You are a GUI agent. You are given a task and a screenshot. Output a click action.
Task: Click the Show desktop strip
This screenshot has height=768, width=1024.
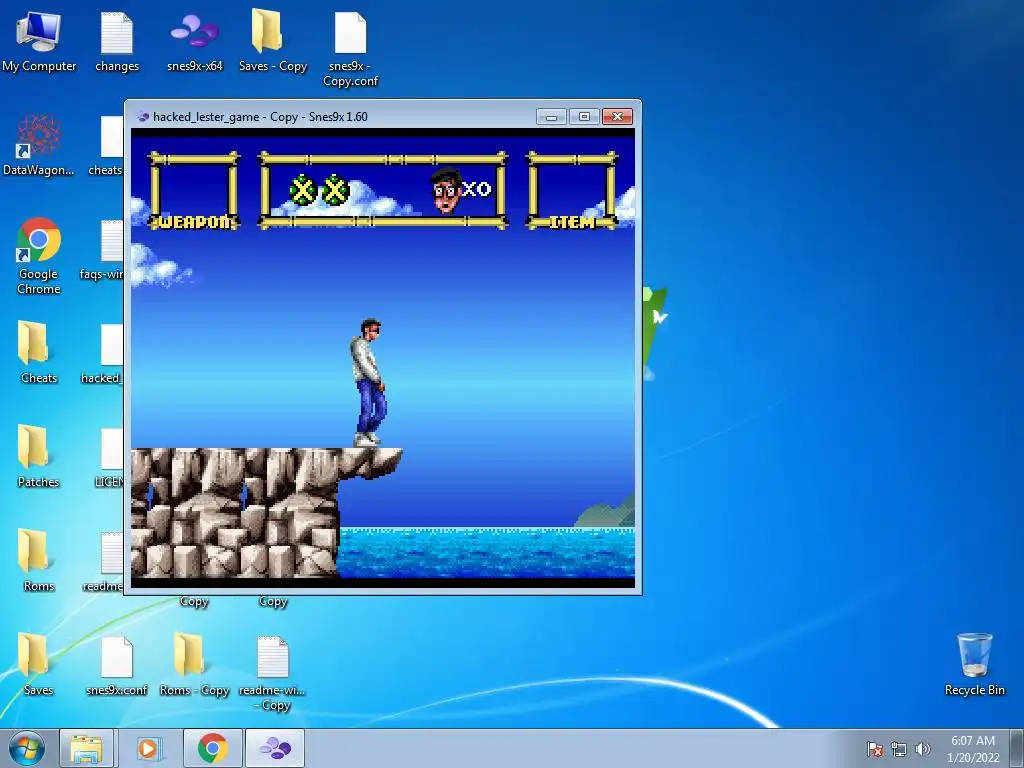pyautogui.click(x=1018, y=748)
